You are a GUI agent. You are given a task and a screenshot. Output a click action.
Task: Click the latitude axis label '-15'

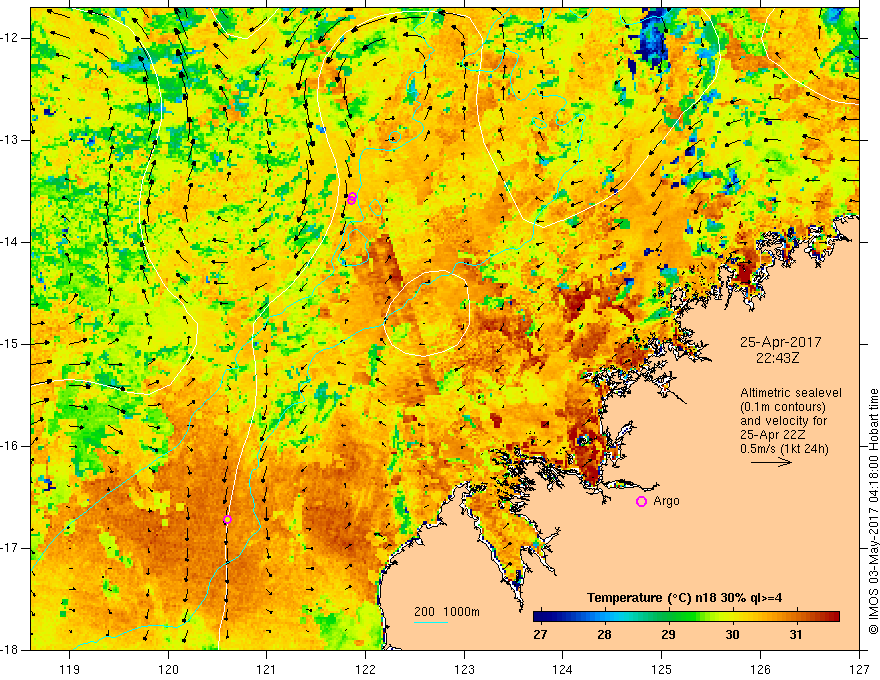(x=10, y=344)
